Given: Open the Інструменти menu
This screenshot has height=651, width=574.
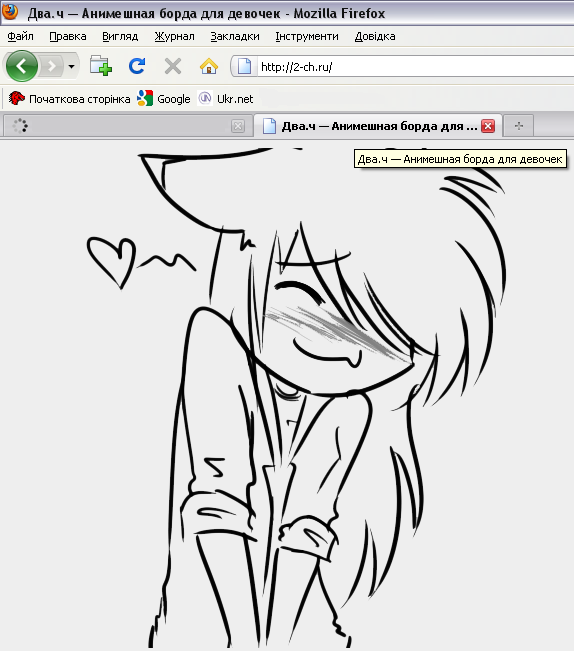Looking at the screenshot, I should click(x=307, y=37).
